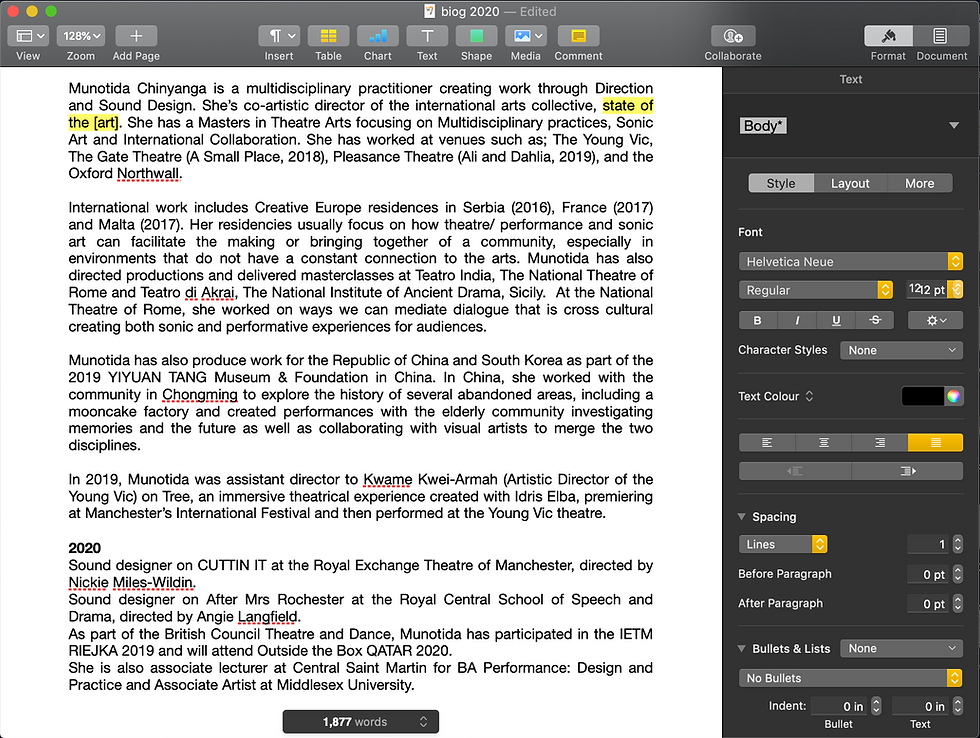The height and width of the screenshot is (738, 980).
Task: Open the Media menu
Action: pos(526,36)
